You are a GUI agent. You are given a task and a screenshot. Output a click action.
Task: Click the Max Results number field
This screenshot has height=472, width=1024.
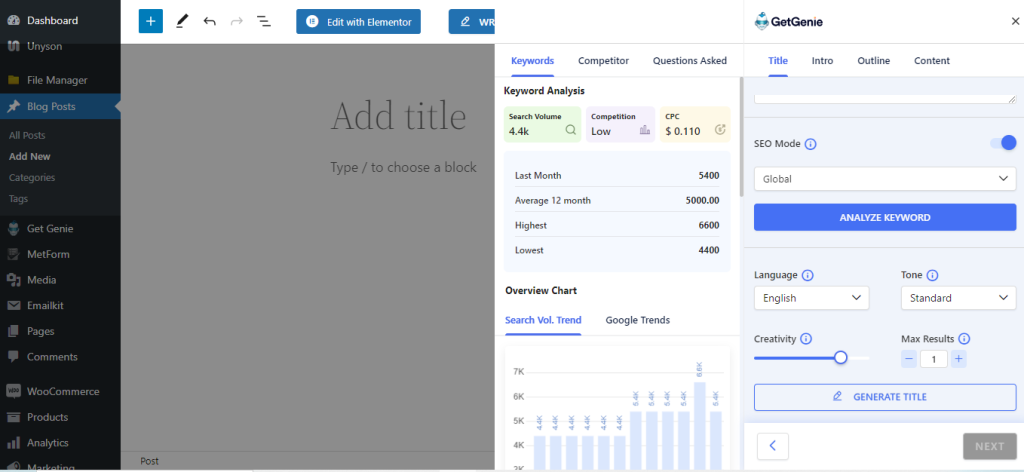click(x=934, y=358)
